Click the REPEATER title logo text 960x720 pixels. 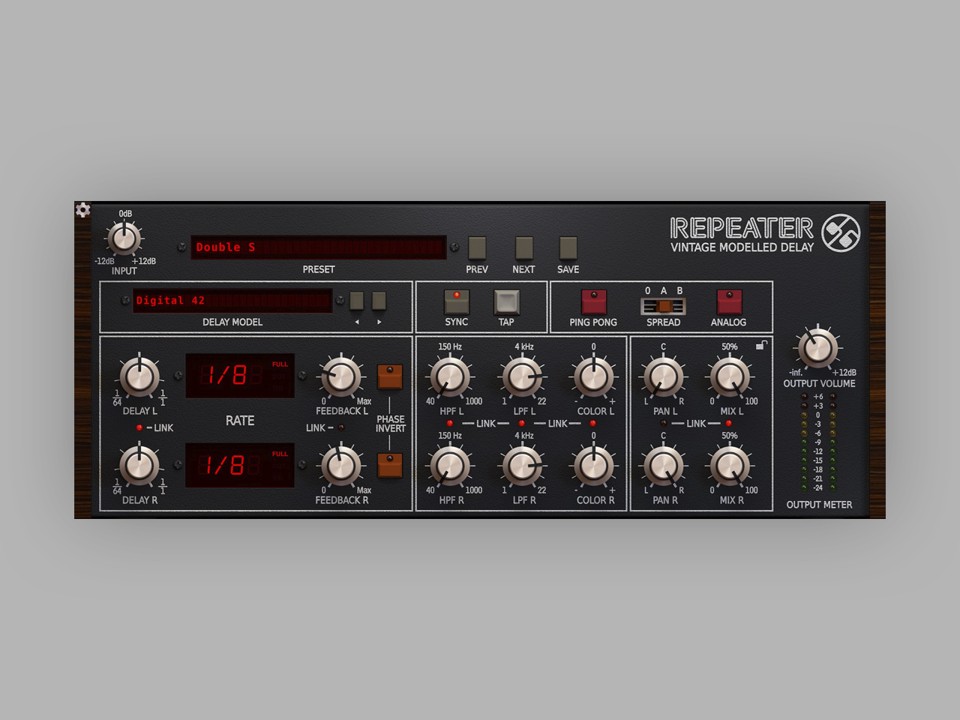pos(741,228)
